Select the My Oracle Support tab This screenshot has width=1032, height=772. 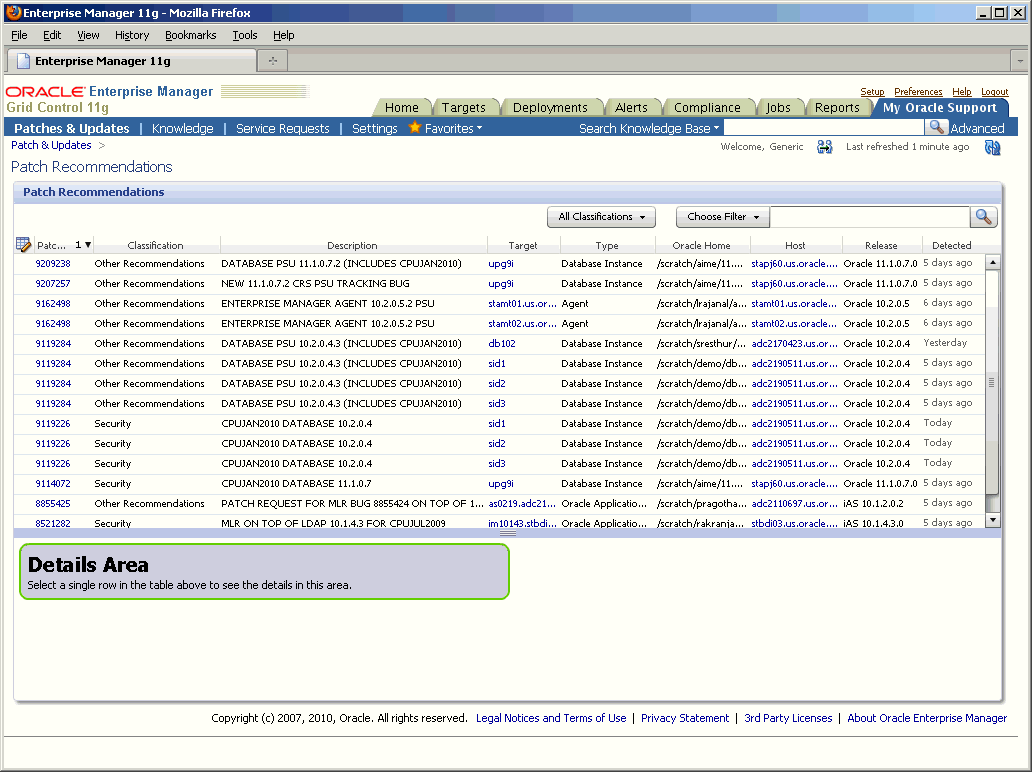point(939,107)
